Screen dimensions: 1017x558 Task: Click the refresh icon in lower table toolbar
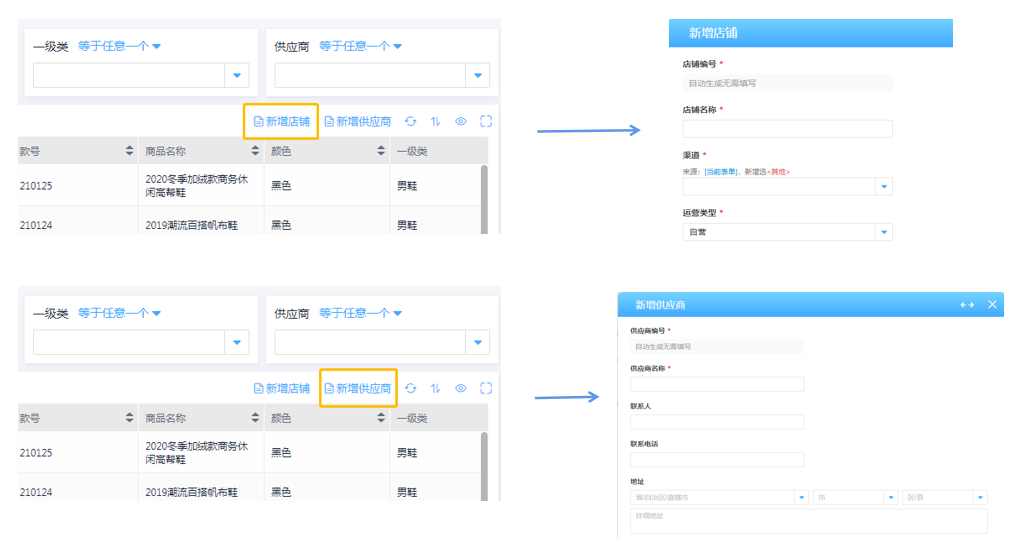(x=410, y=388)
